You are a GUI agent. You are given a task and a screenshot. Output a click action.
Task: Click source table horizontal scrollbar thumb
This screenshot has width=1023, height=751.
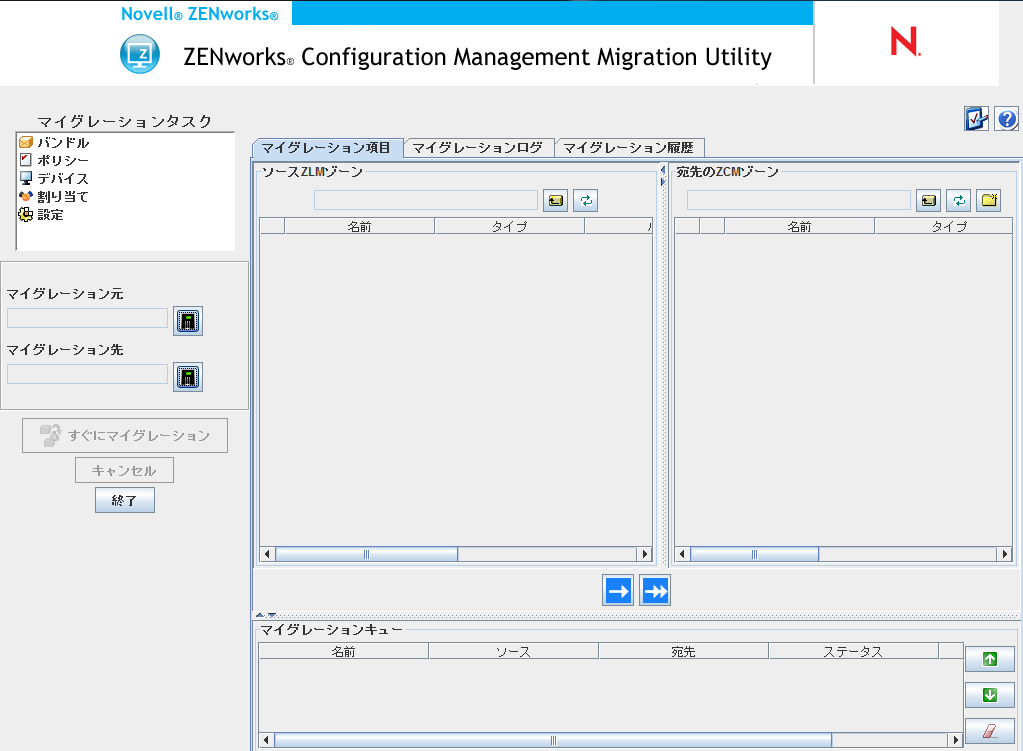click(367, 555)
